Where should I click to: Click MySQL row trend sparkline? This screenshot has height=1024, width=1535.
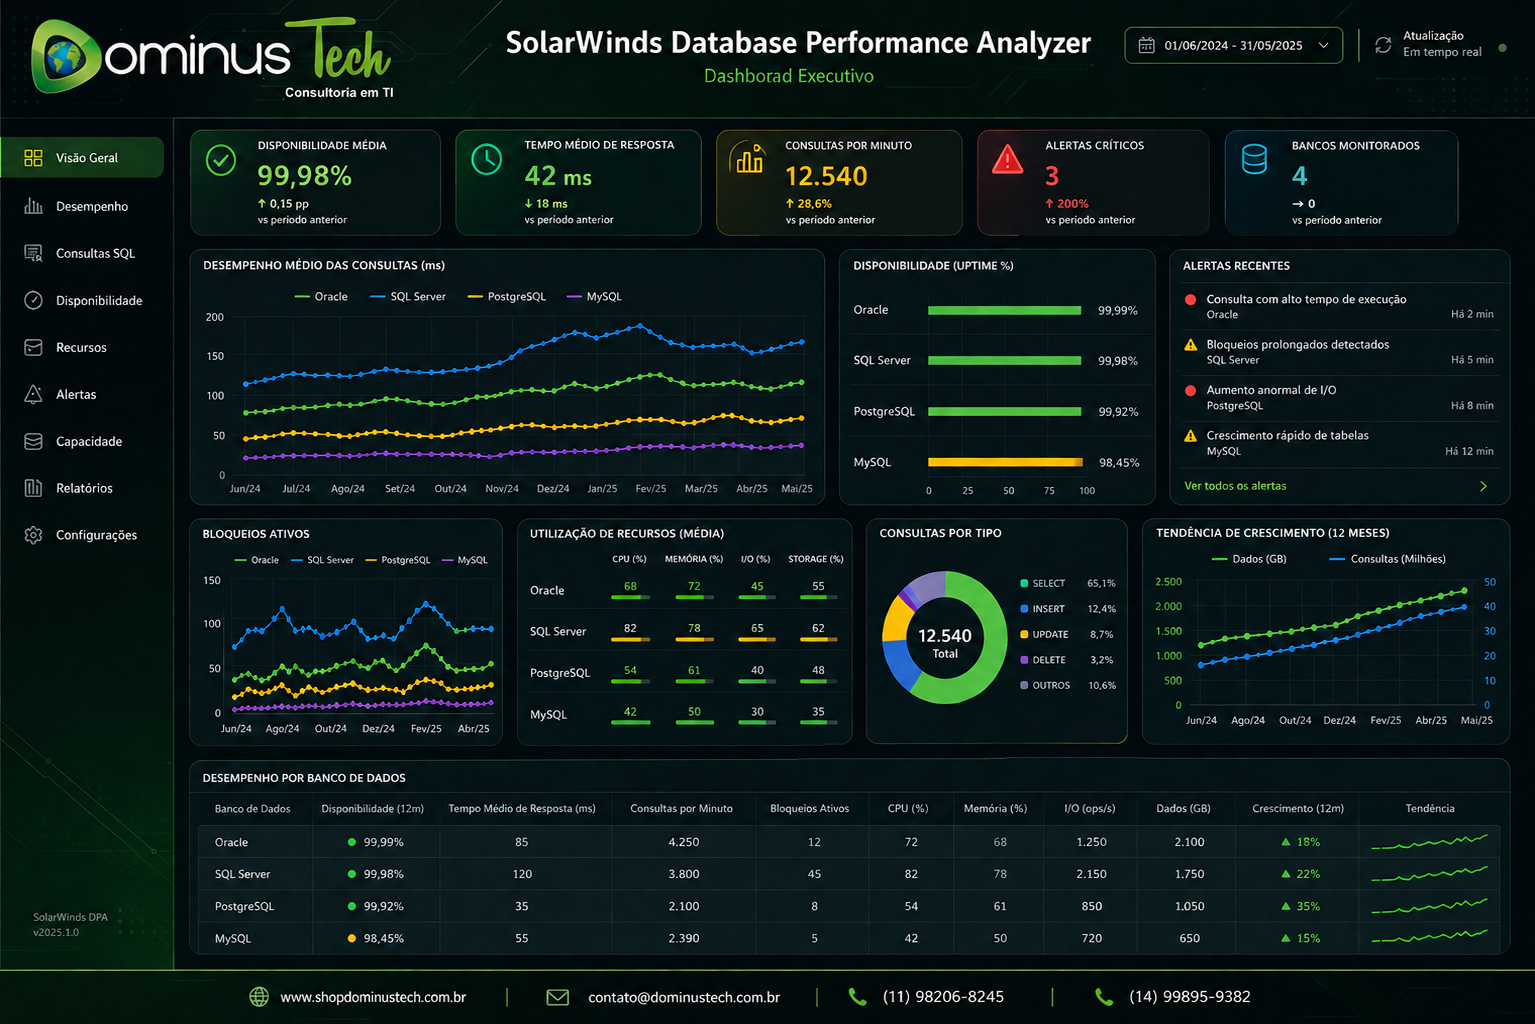tap(1430, 938)
